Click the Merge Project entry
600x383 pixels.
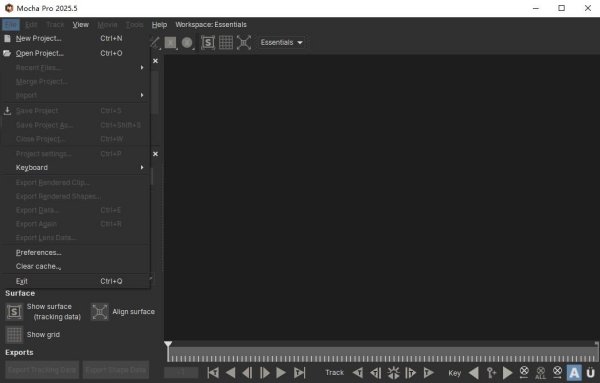pos(75,81)
